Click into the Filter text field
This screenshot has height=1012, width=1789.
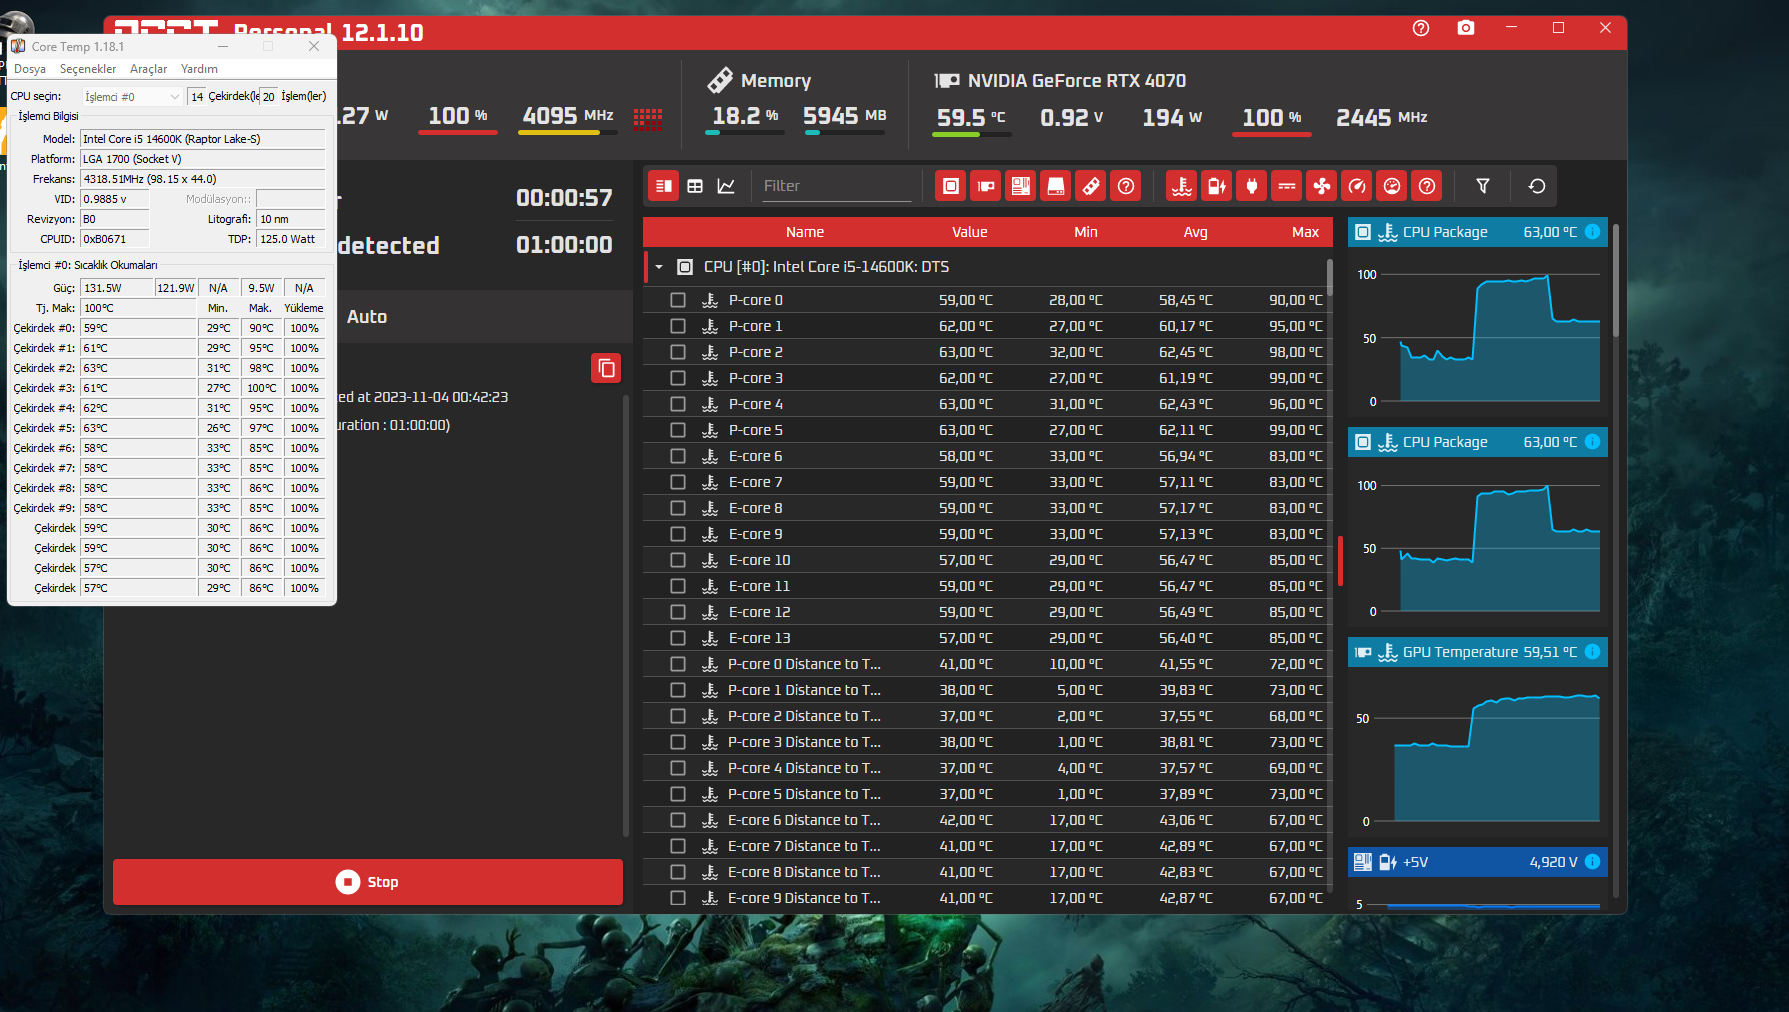[837, 186]
